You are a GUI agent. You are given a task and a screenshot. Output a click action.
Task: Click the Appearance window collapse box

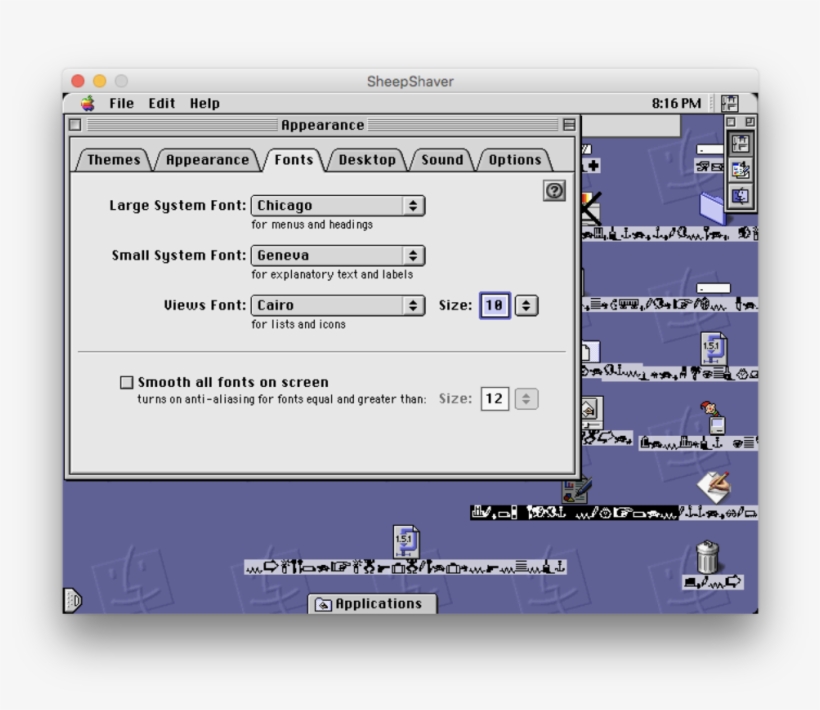tap(569, 125)
